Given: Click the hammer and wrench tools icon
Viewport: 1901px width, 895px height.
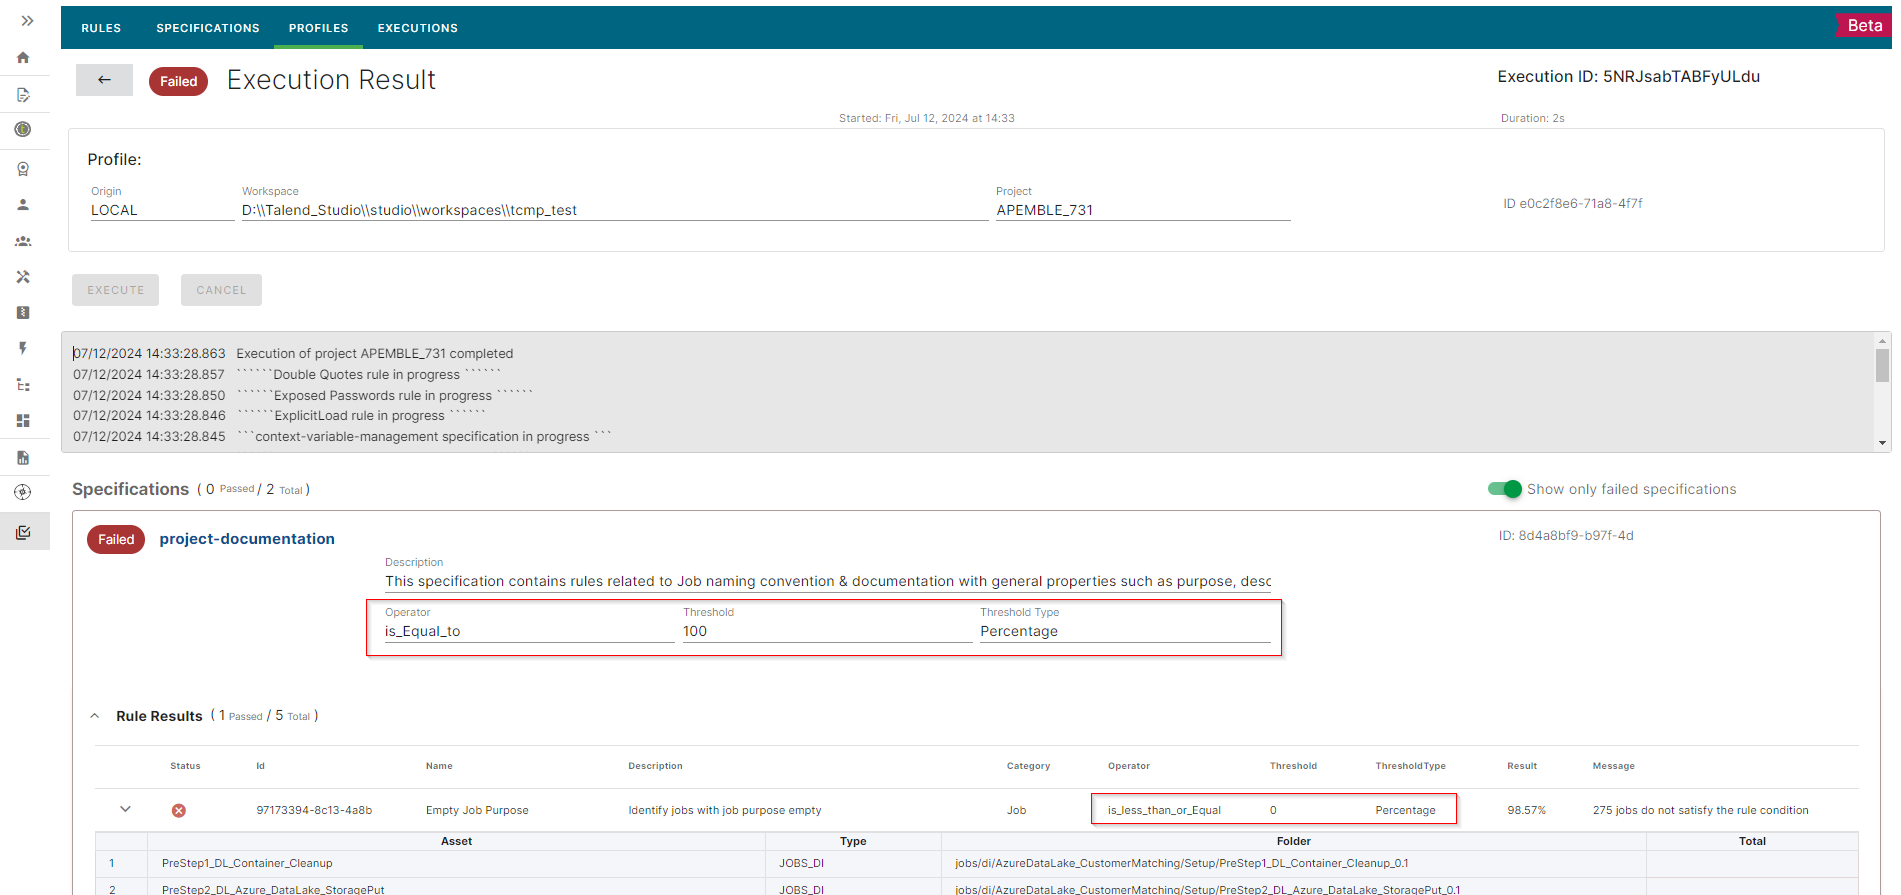Looking at the screenshot, I should 23,277.
